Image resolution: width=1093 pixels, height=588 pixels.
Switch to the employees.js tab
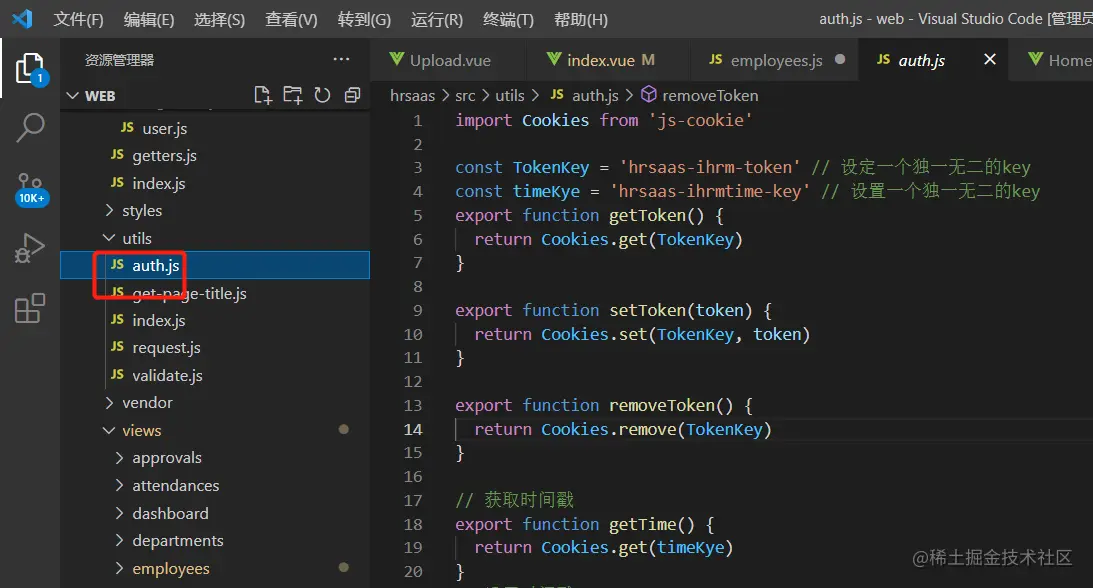[774, 60]
